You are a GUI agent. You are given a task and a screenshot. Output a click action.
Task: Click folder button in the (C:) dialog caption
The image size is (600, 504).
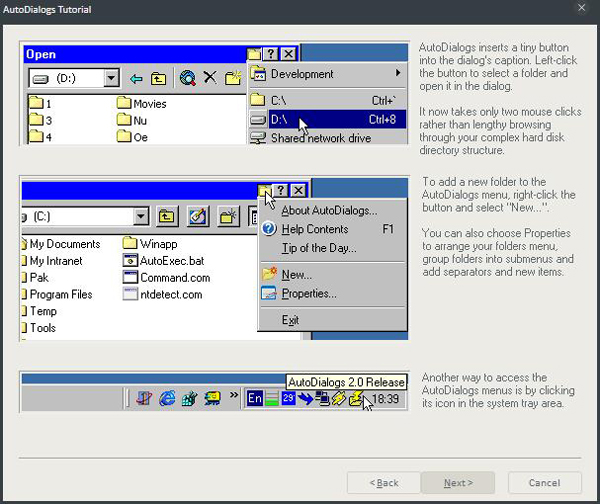264,190
